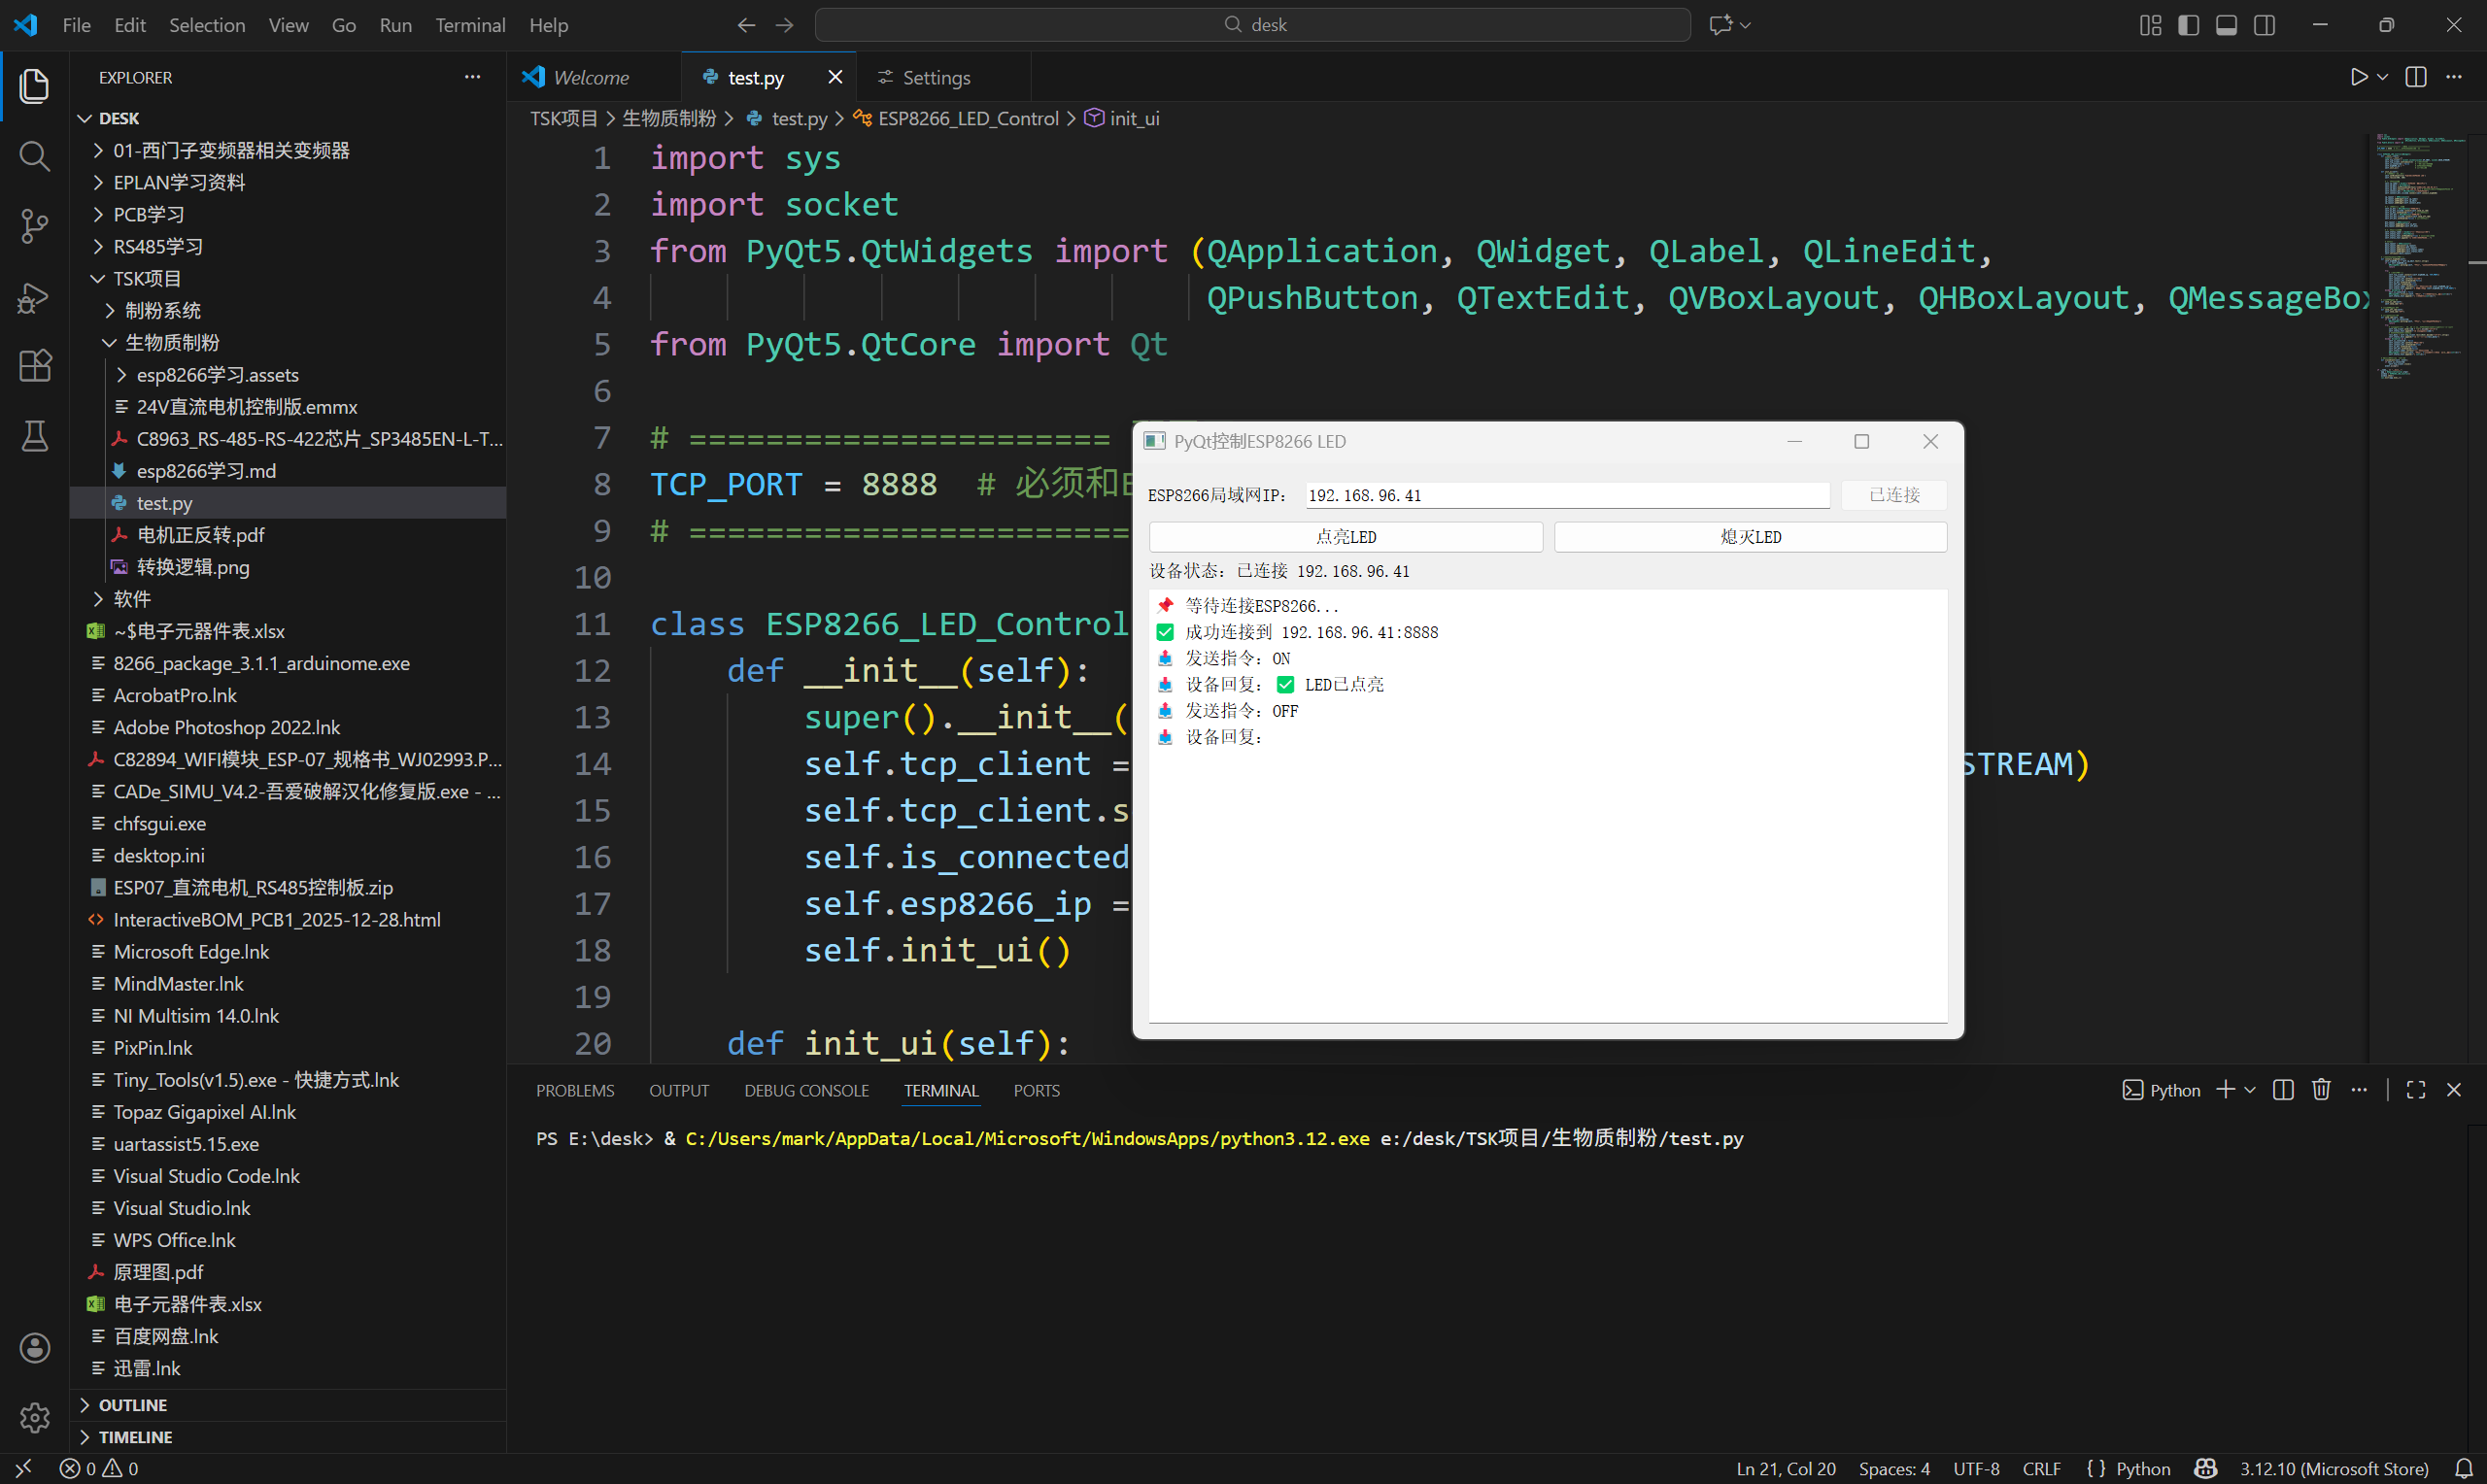
Task: Toggle the secondary side bar layout button
Action: [2264, 25]
